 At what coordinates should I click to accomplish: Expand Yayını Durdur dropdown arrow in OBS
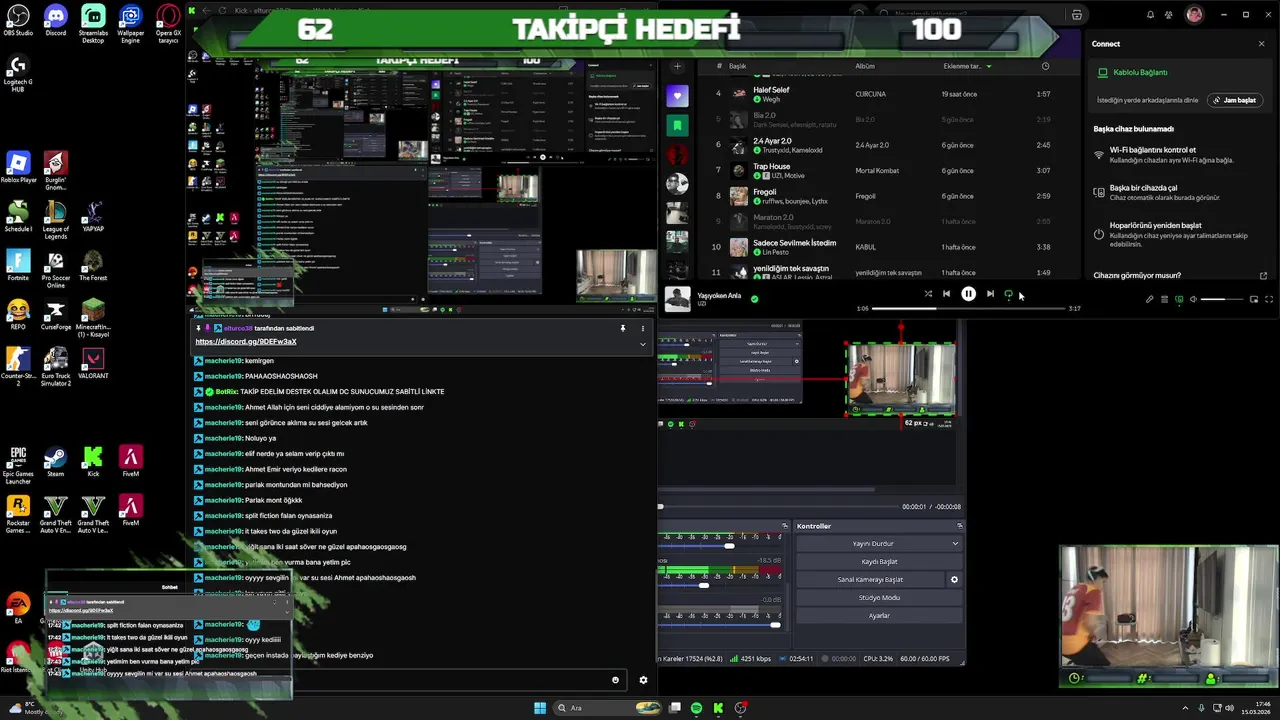coord(955,544)
